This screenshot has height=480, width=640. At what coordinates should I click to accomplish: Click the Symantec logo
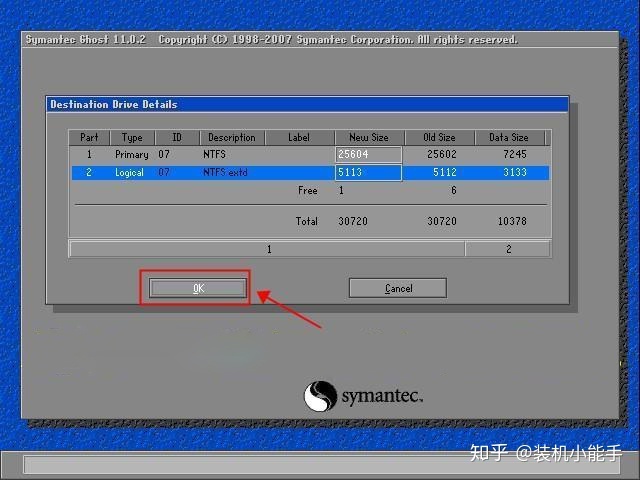click(x=363, y=396)
